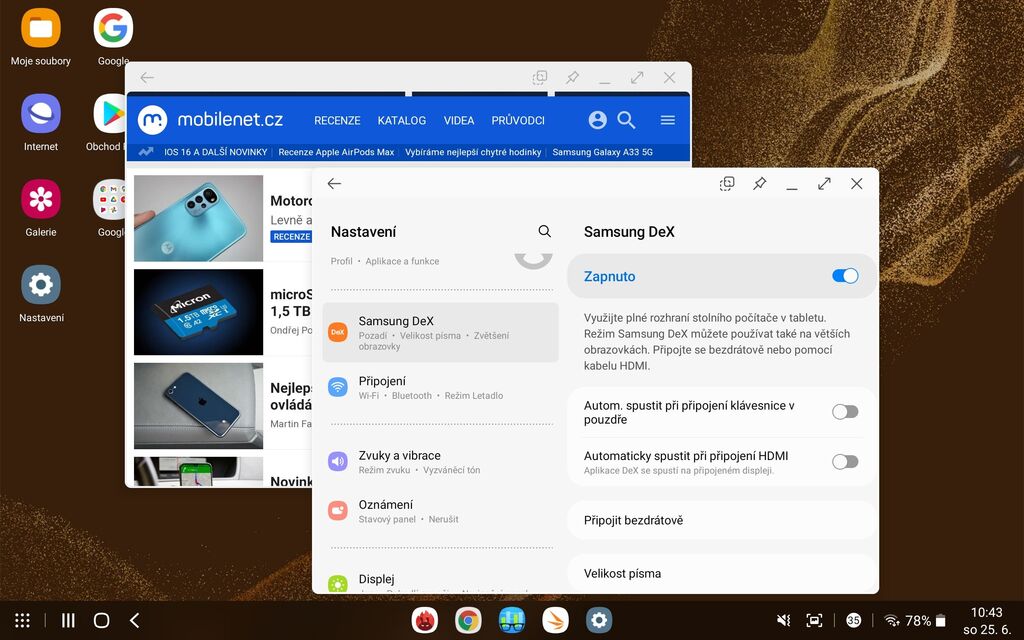Pin the Nastavení window on top

(759, 184)
